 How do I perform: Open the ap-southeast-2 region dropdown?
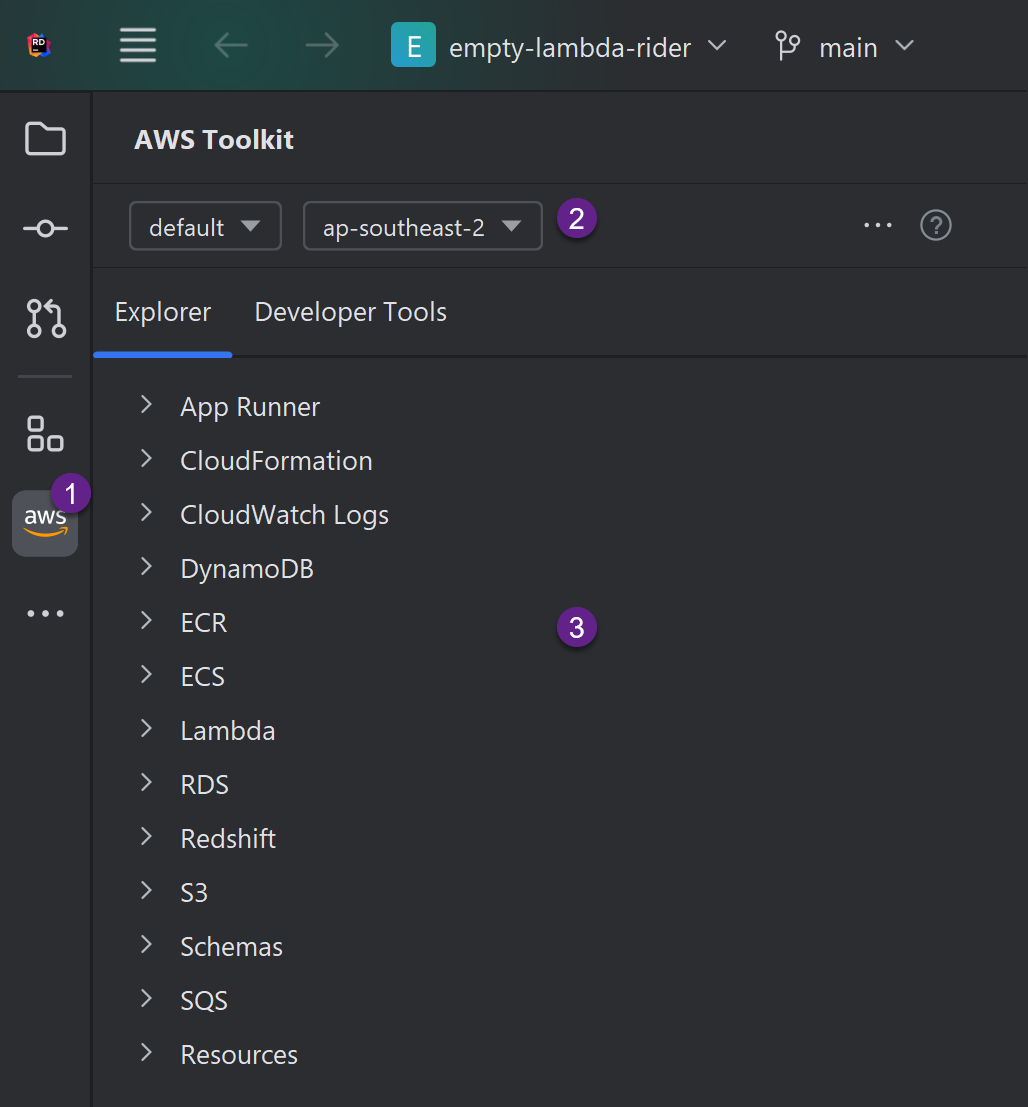[423, 226]
